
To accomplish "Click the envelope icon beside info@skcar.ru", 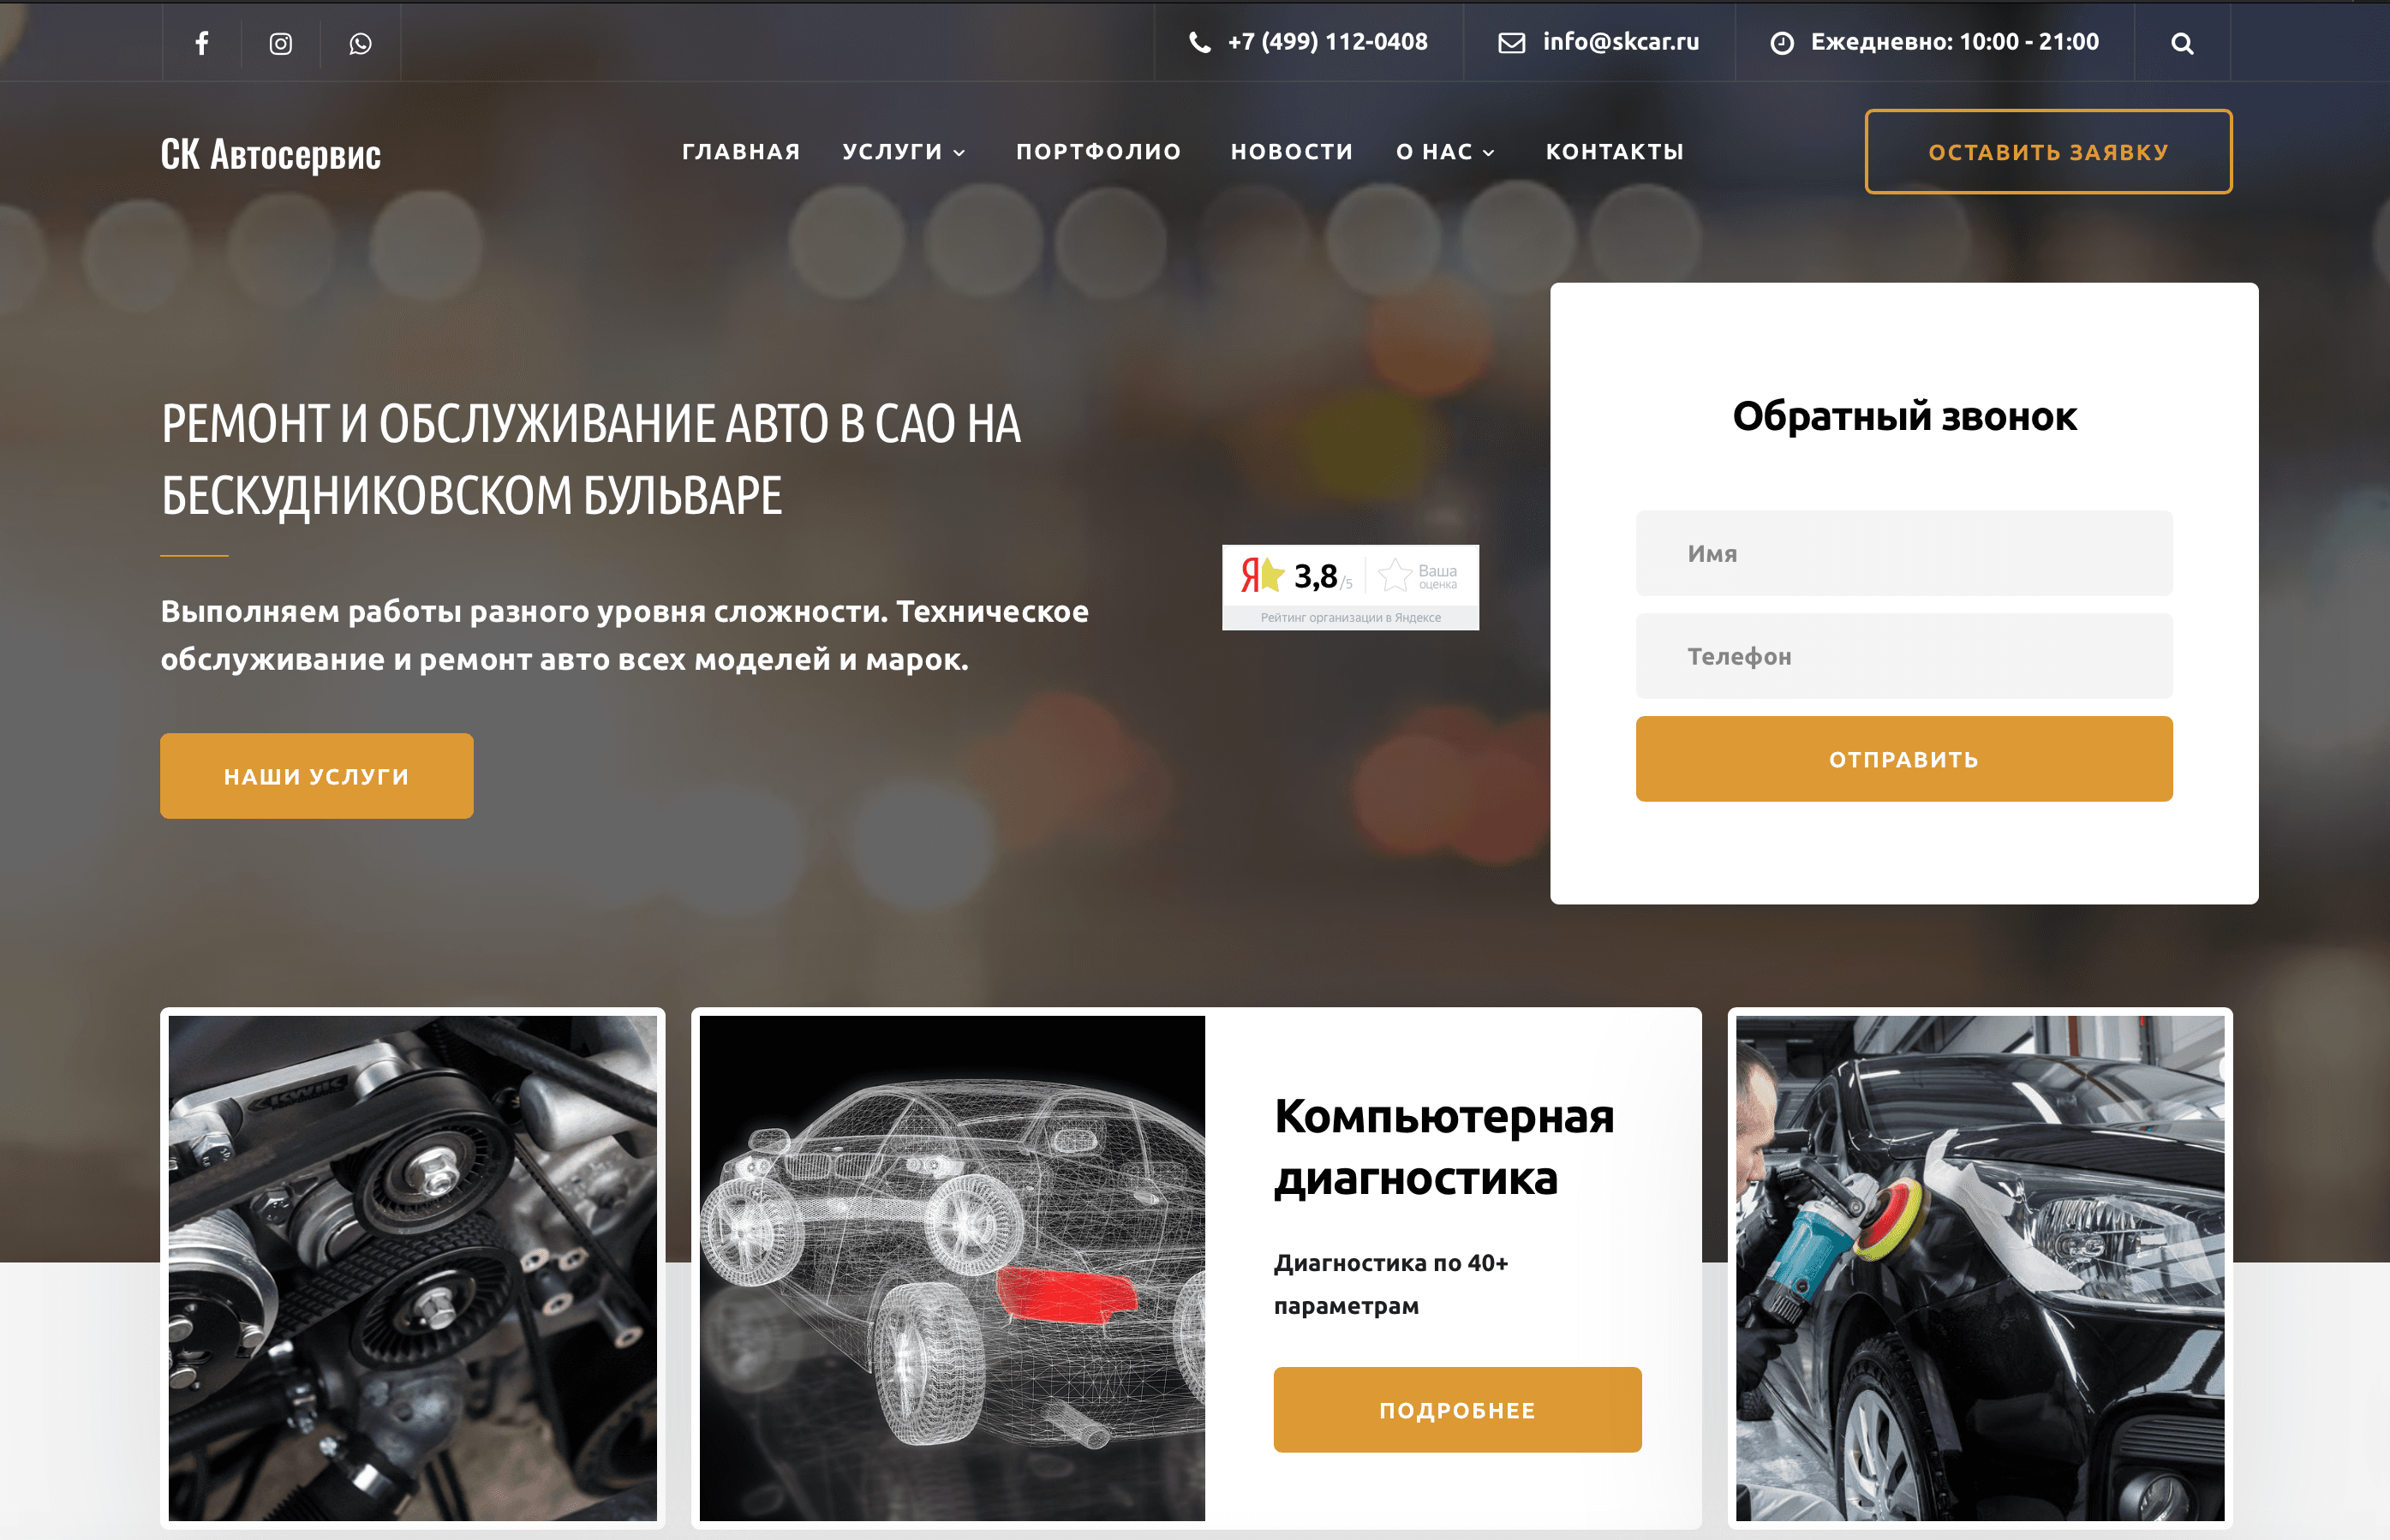I will (x=1510, y=42).
